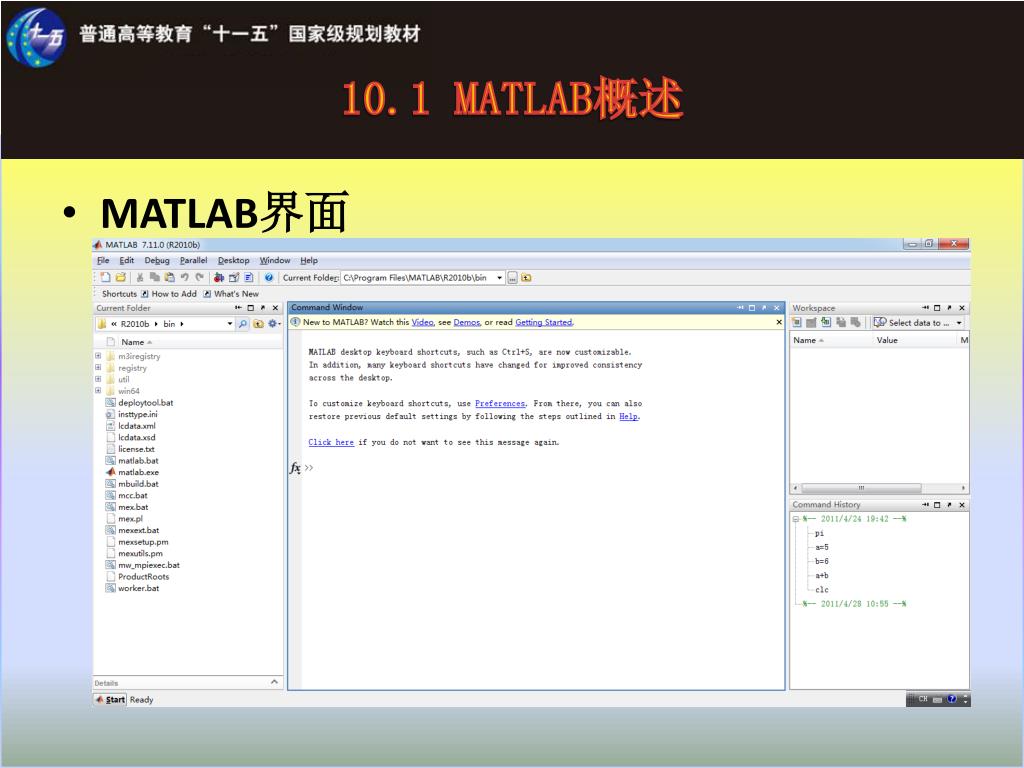Select 'clc' in Command History

(822, 590)
